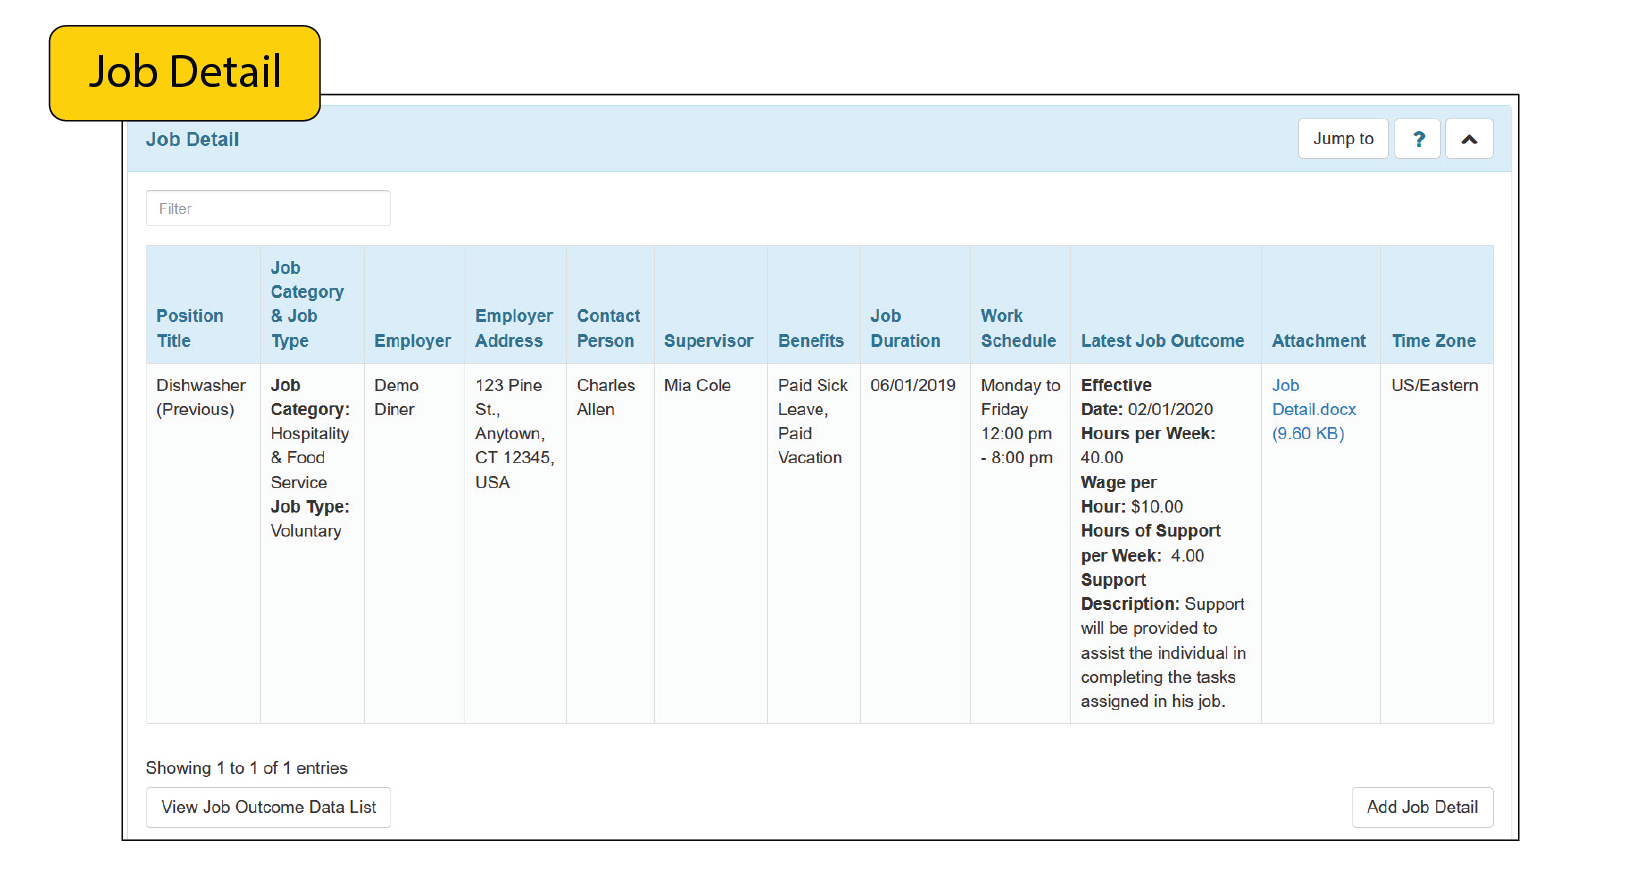Image resolution: width=1632 pixels, height=883 pixels.
Task: Click the blue Job Detail panel heading
Action: coord(192,140)
